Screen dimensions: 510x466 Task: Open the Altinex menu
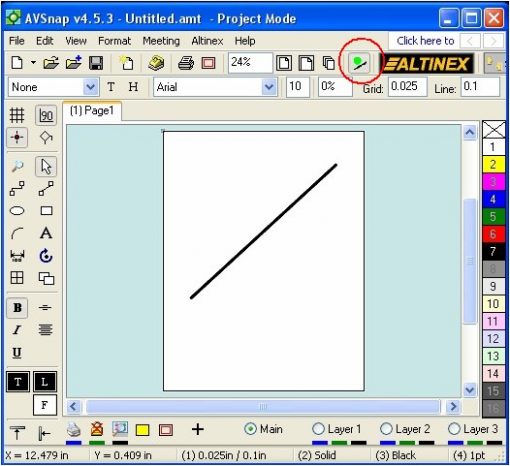(207, 41)
